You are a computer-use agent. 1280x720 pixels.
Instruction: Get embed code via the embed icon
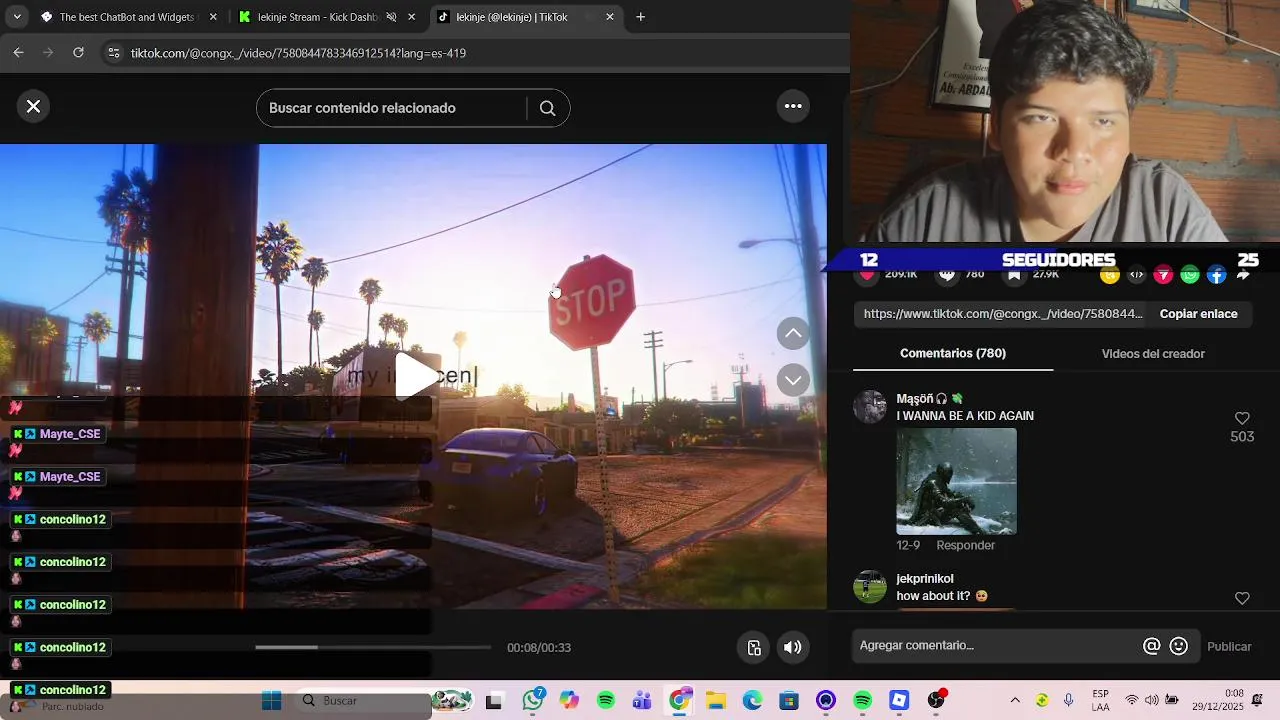[x=1136, y=274]
